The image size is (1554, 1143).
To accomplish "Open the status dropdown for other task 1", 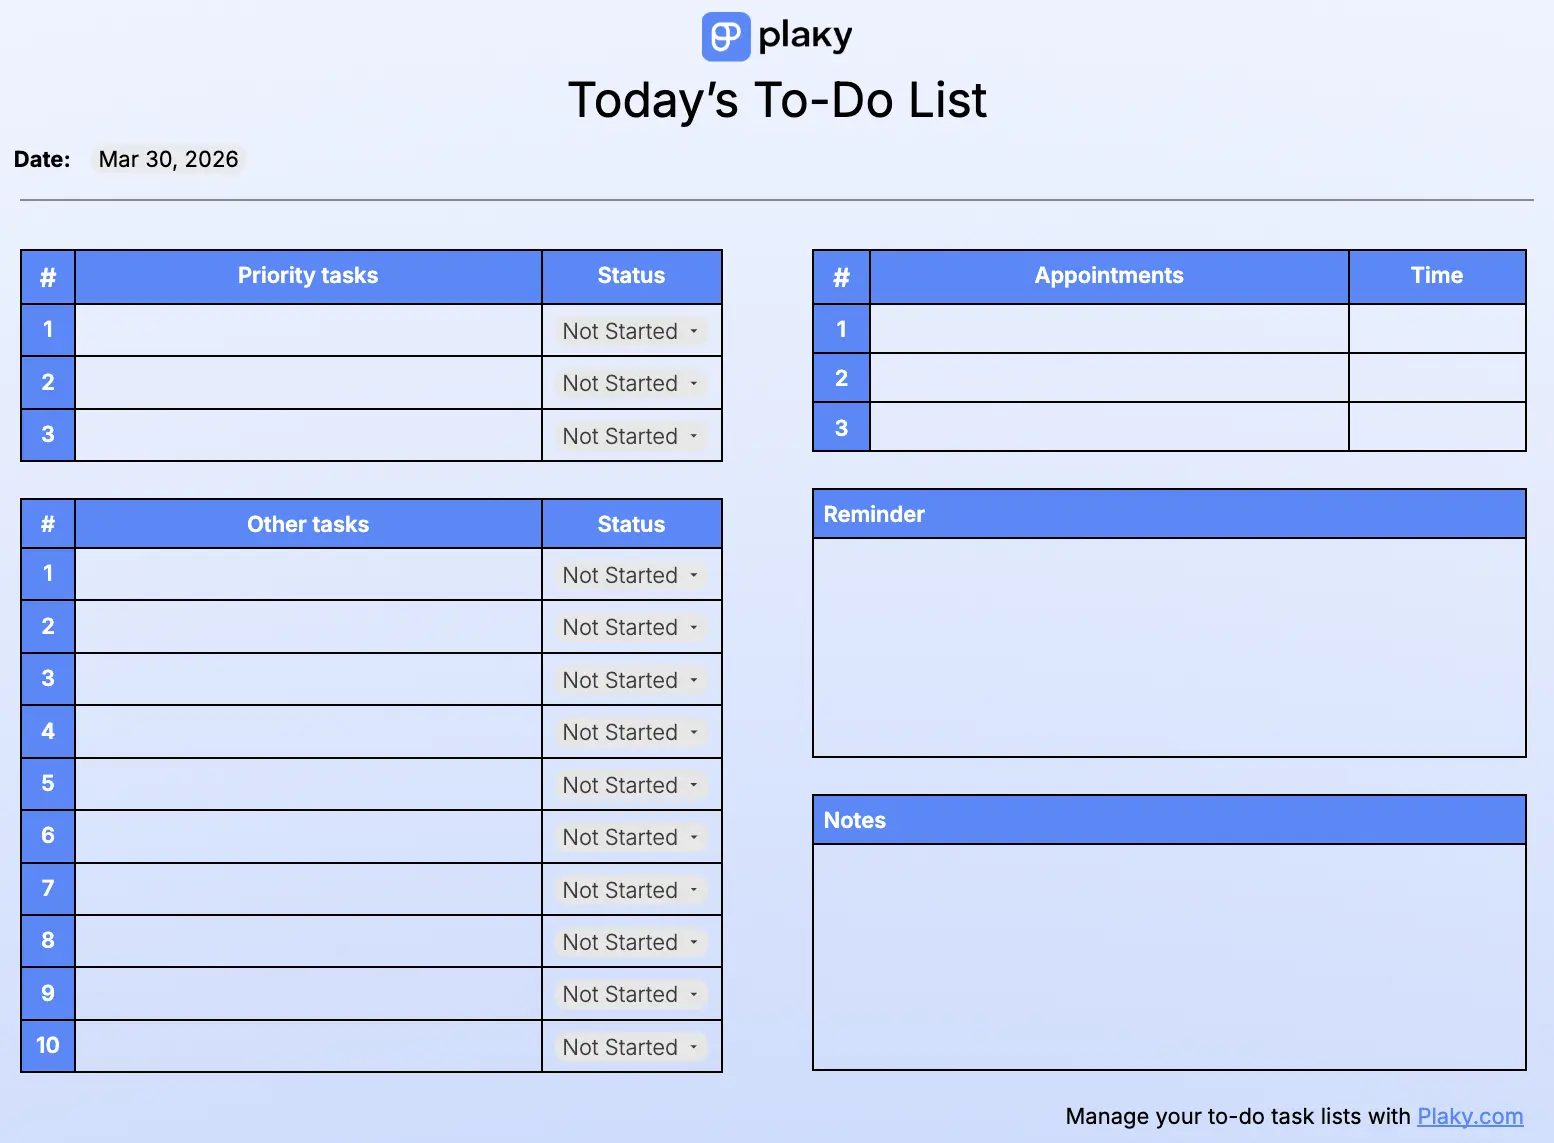I will [631, 575].
